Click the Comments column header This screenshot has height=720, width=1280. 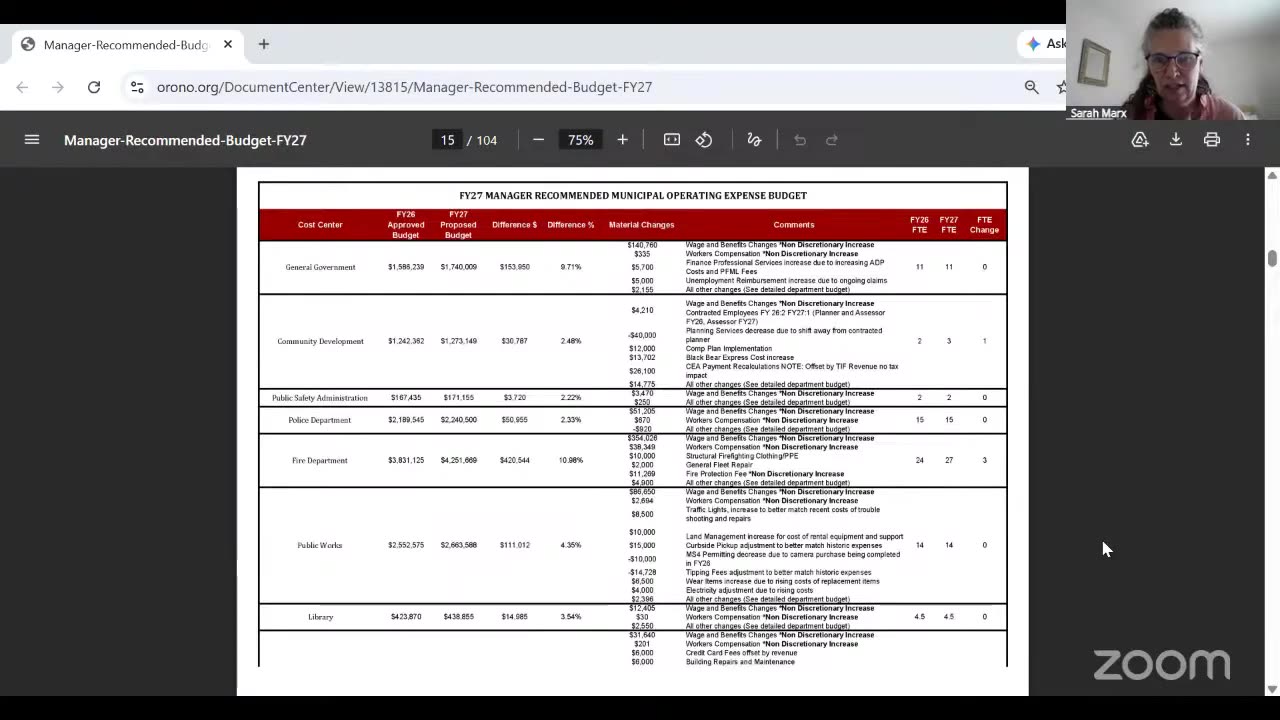[x=794, y=225]
